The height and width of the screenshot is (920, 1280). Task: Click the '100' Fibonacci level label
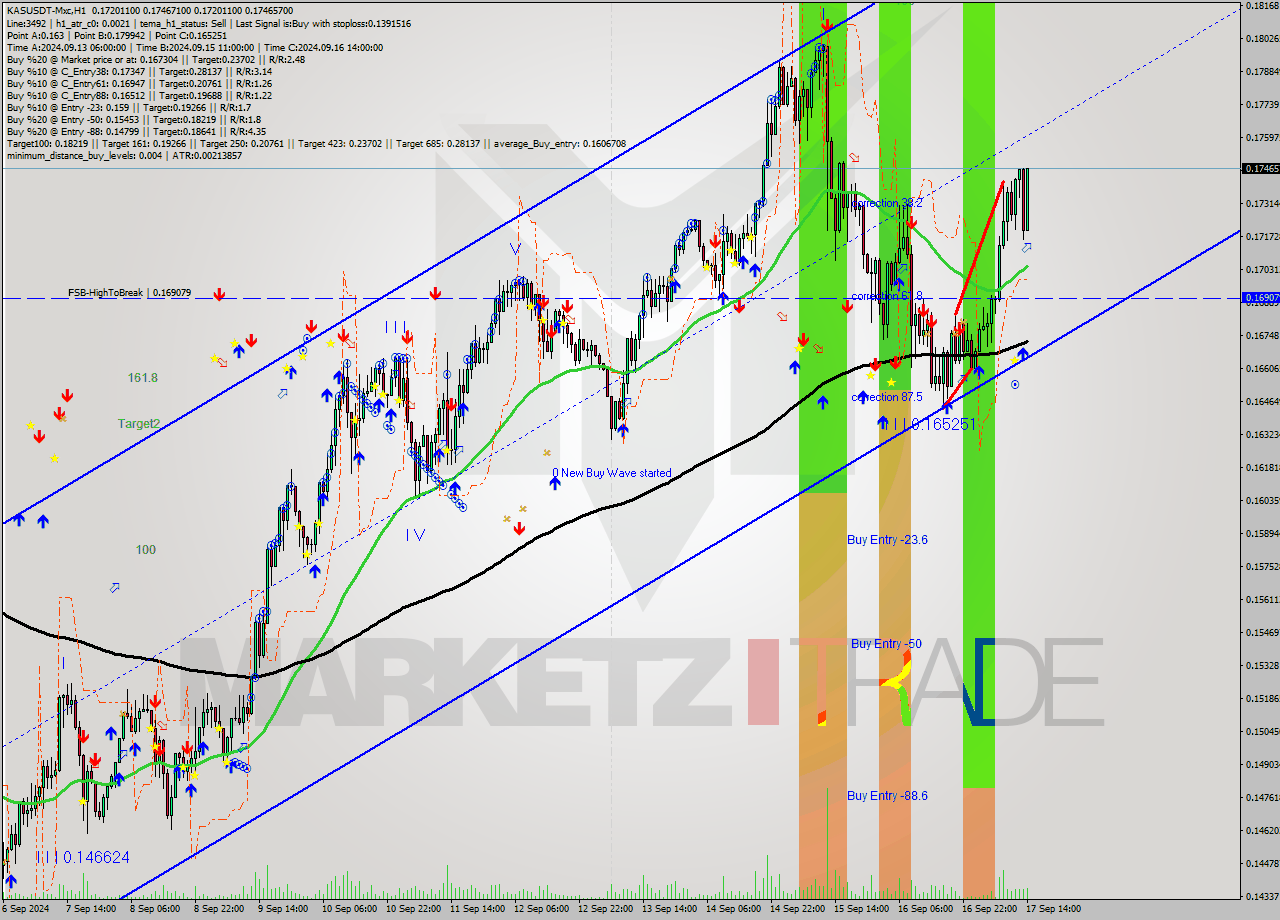(x=146, y=550)
